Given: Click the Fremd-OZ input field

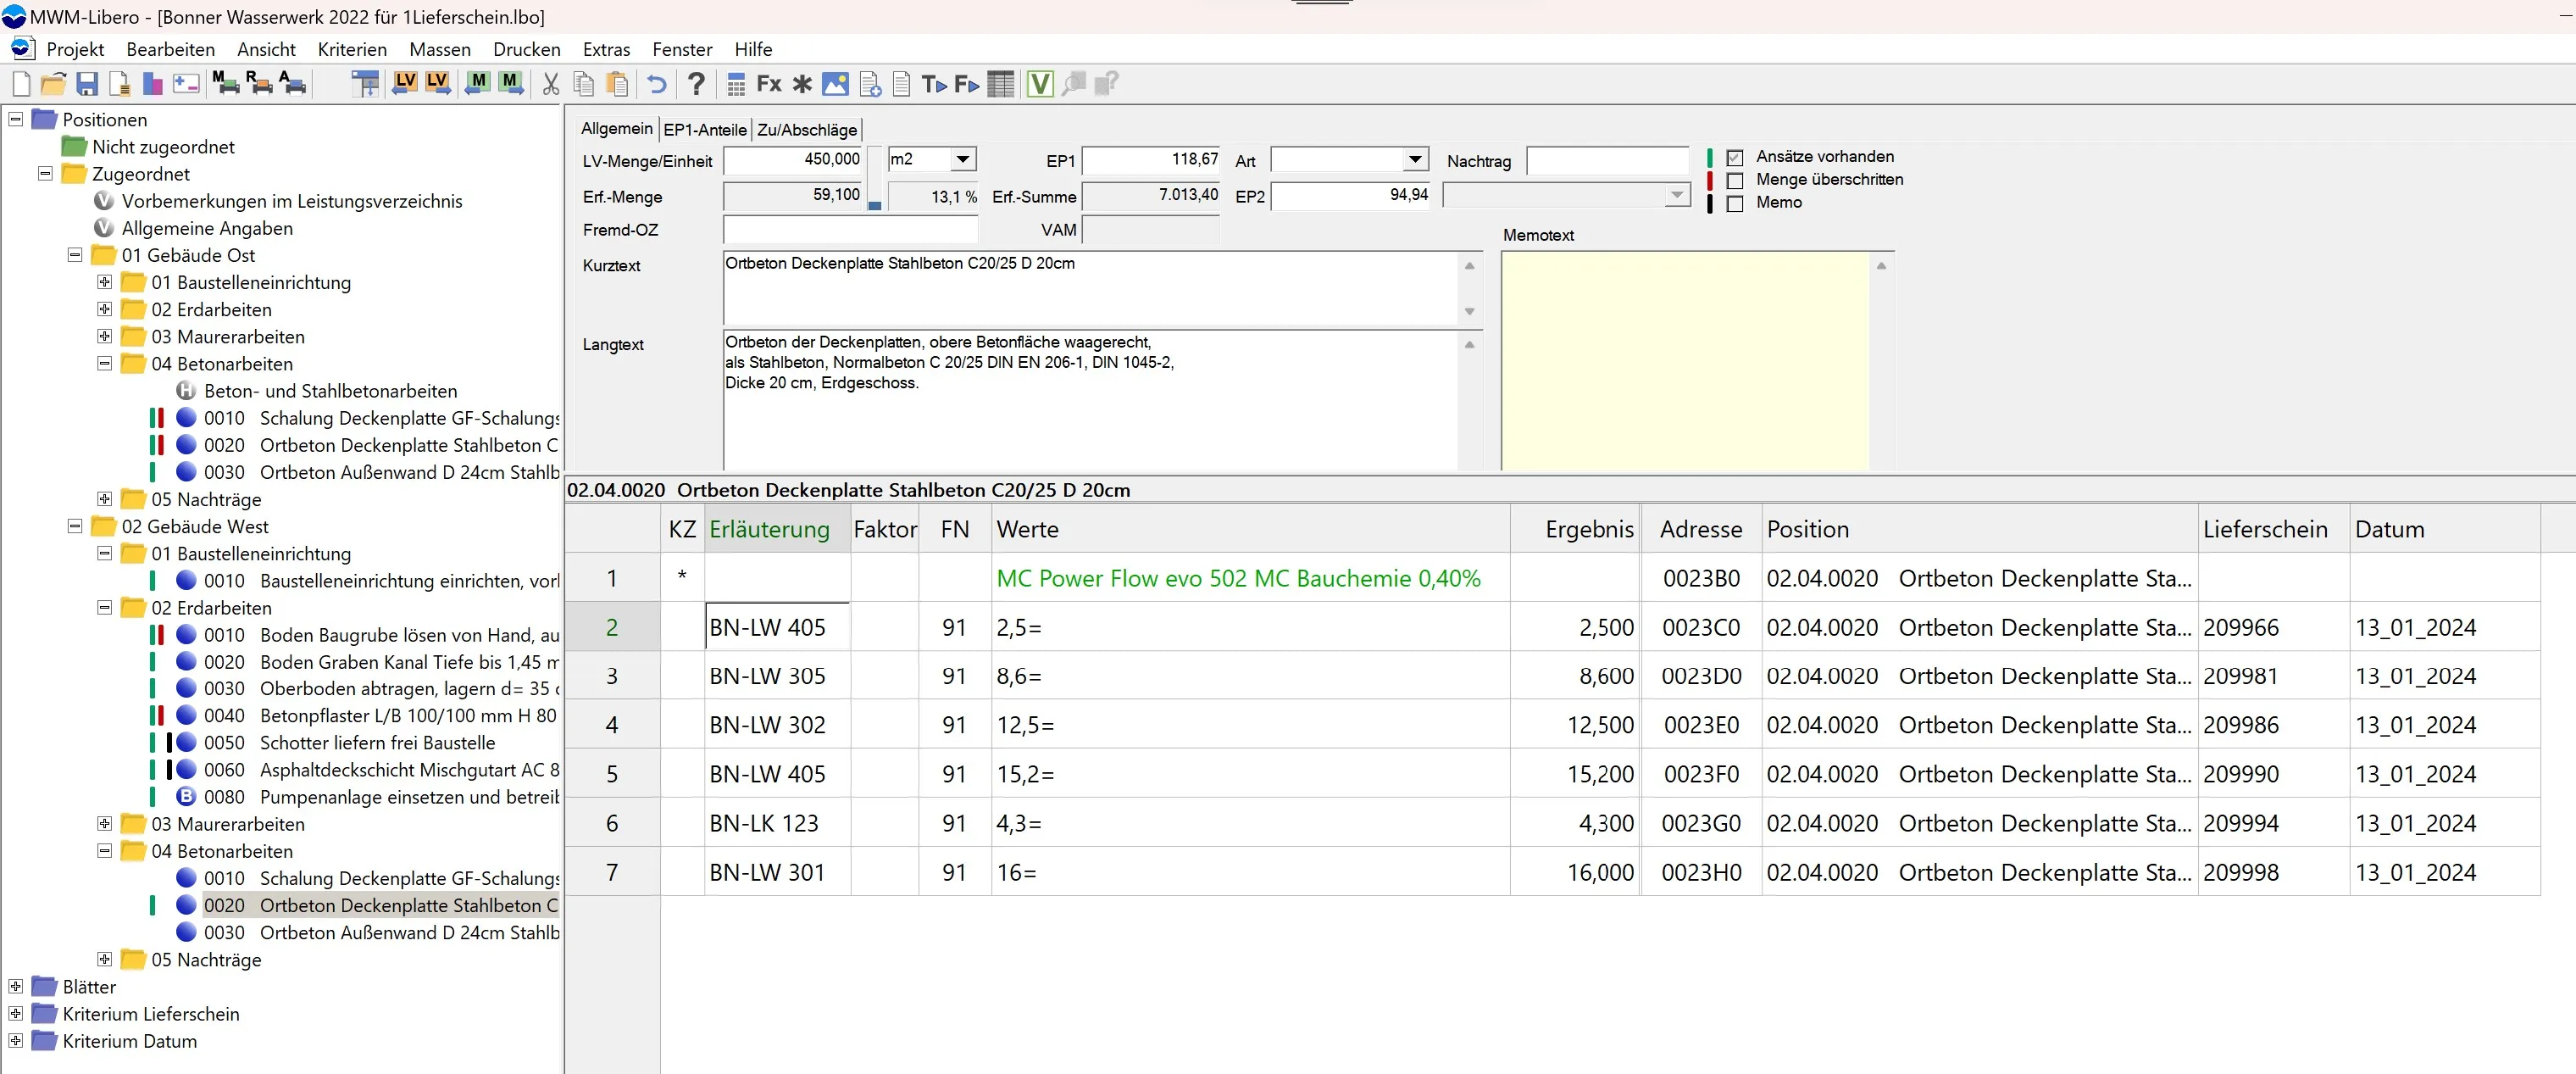Looking at the screenshot, I should point(850,229).
